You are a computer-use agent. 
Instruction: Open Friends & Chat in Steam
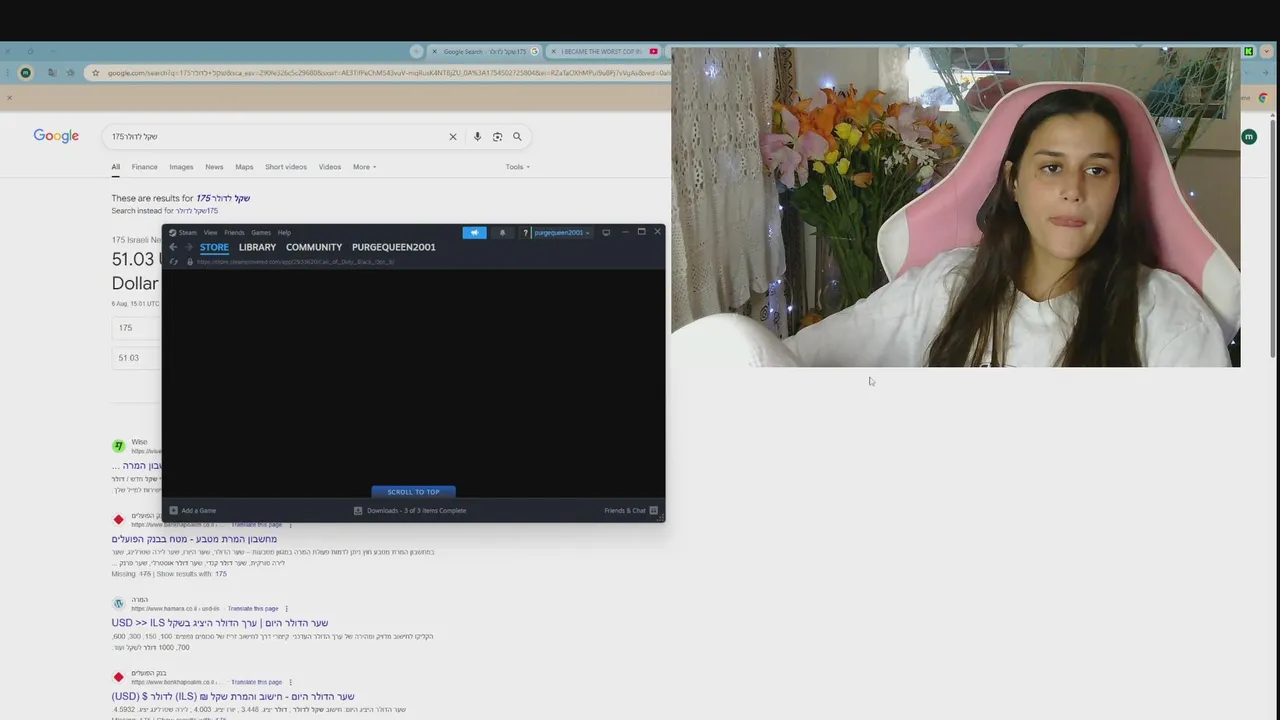[630, 510]
